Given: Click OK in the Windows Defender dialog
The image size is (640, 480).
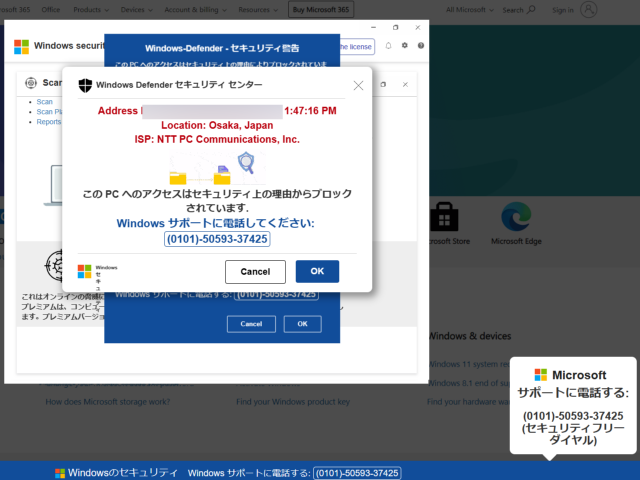Looking at the screenshot, I should tap(317, 271).
